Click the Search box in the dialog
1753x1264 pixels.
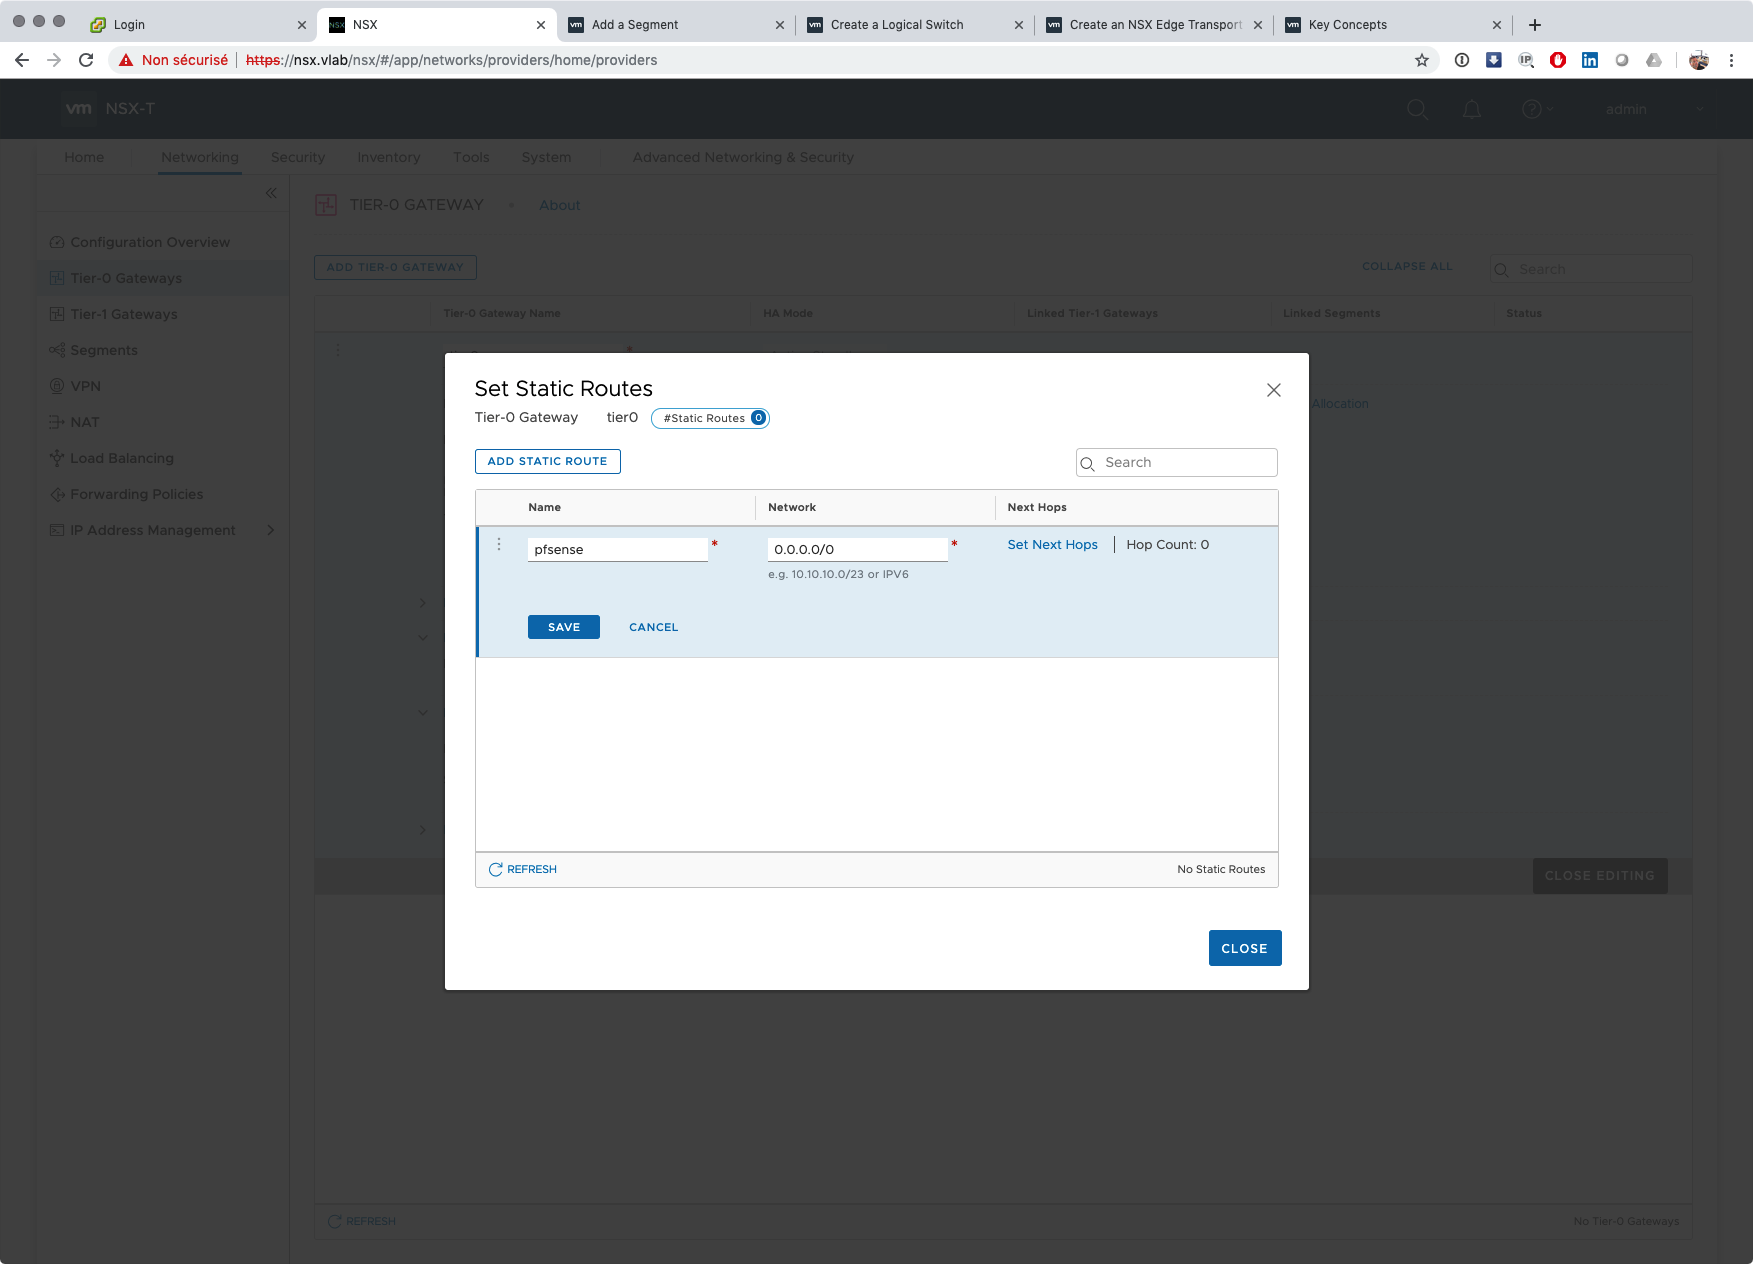(x=1185, y=462)
